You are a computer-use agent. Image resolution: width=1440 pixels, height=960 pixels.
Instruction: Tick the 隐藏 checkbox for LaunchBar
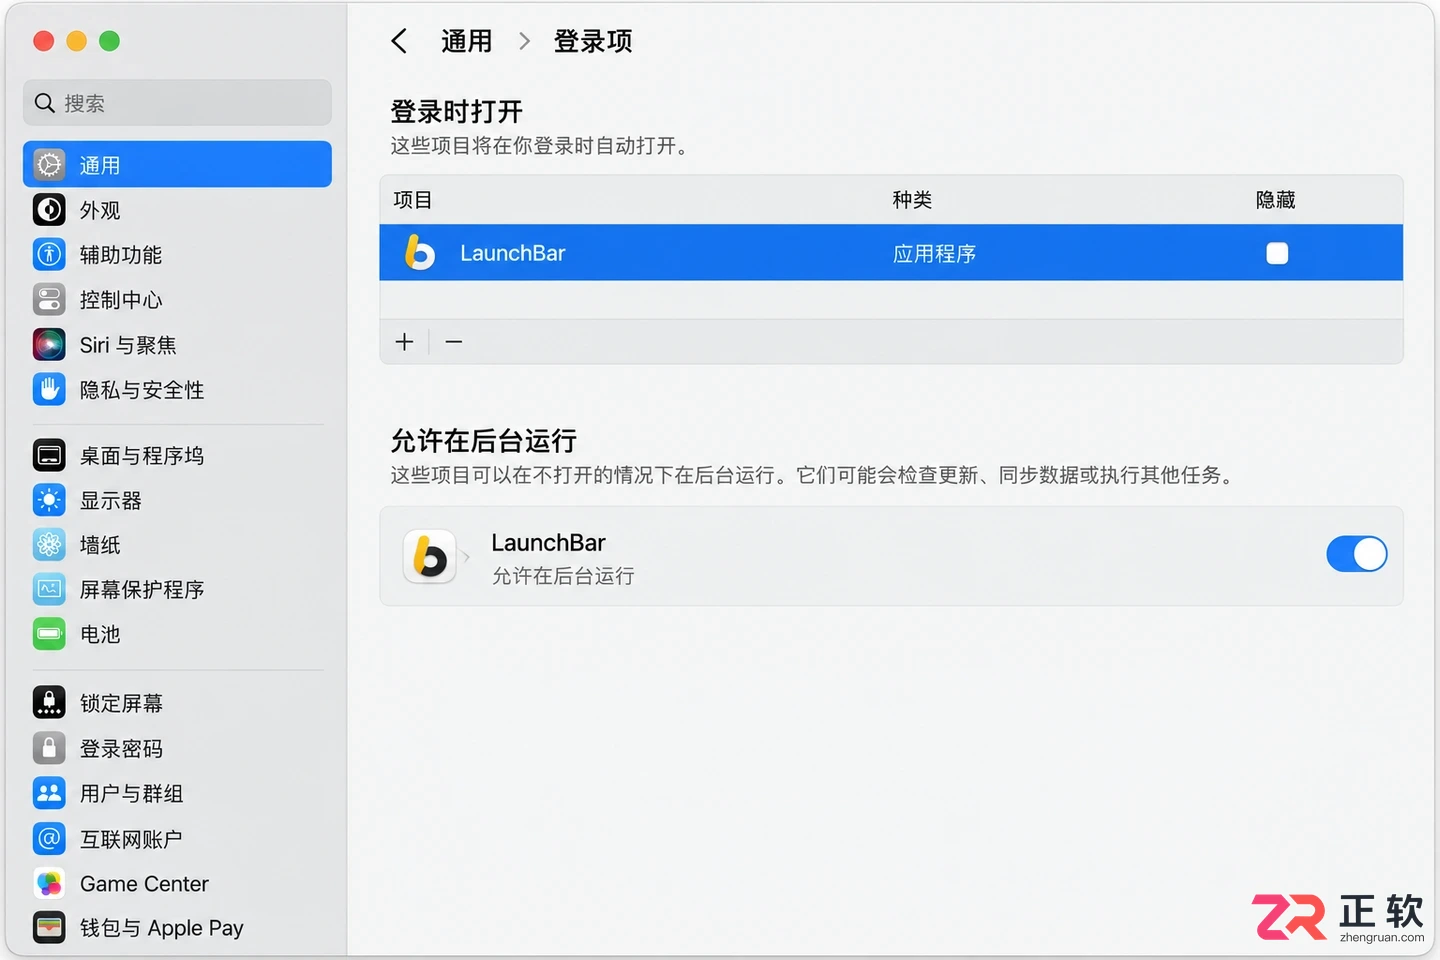pos(1277,253)
